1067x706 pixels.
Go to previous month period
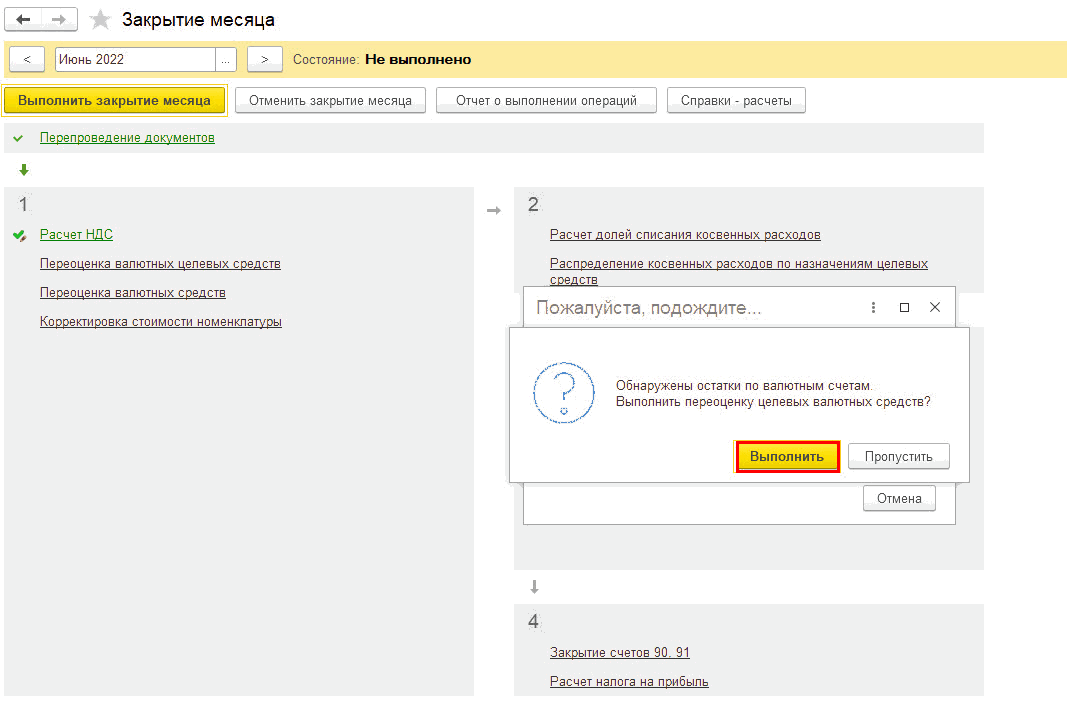click(x=26, y=60)
